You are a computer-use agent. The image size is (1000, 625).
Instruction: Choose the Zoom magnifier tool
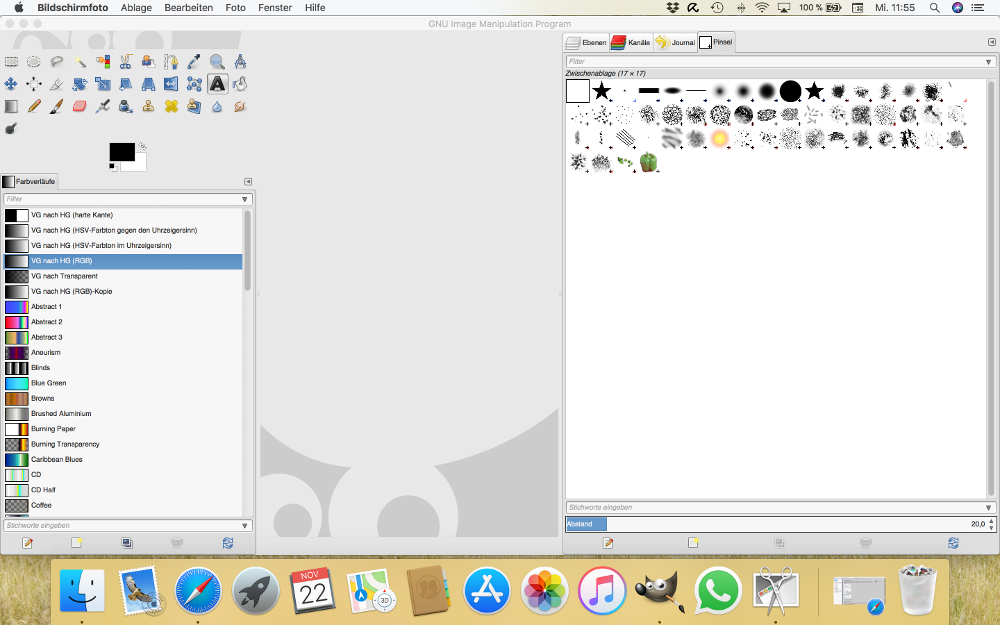[217, 62]
